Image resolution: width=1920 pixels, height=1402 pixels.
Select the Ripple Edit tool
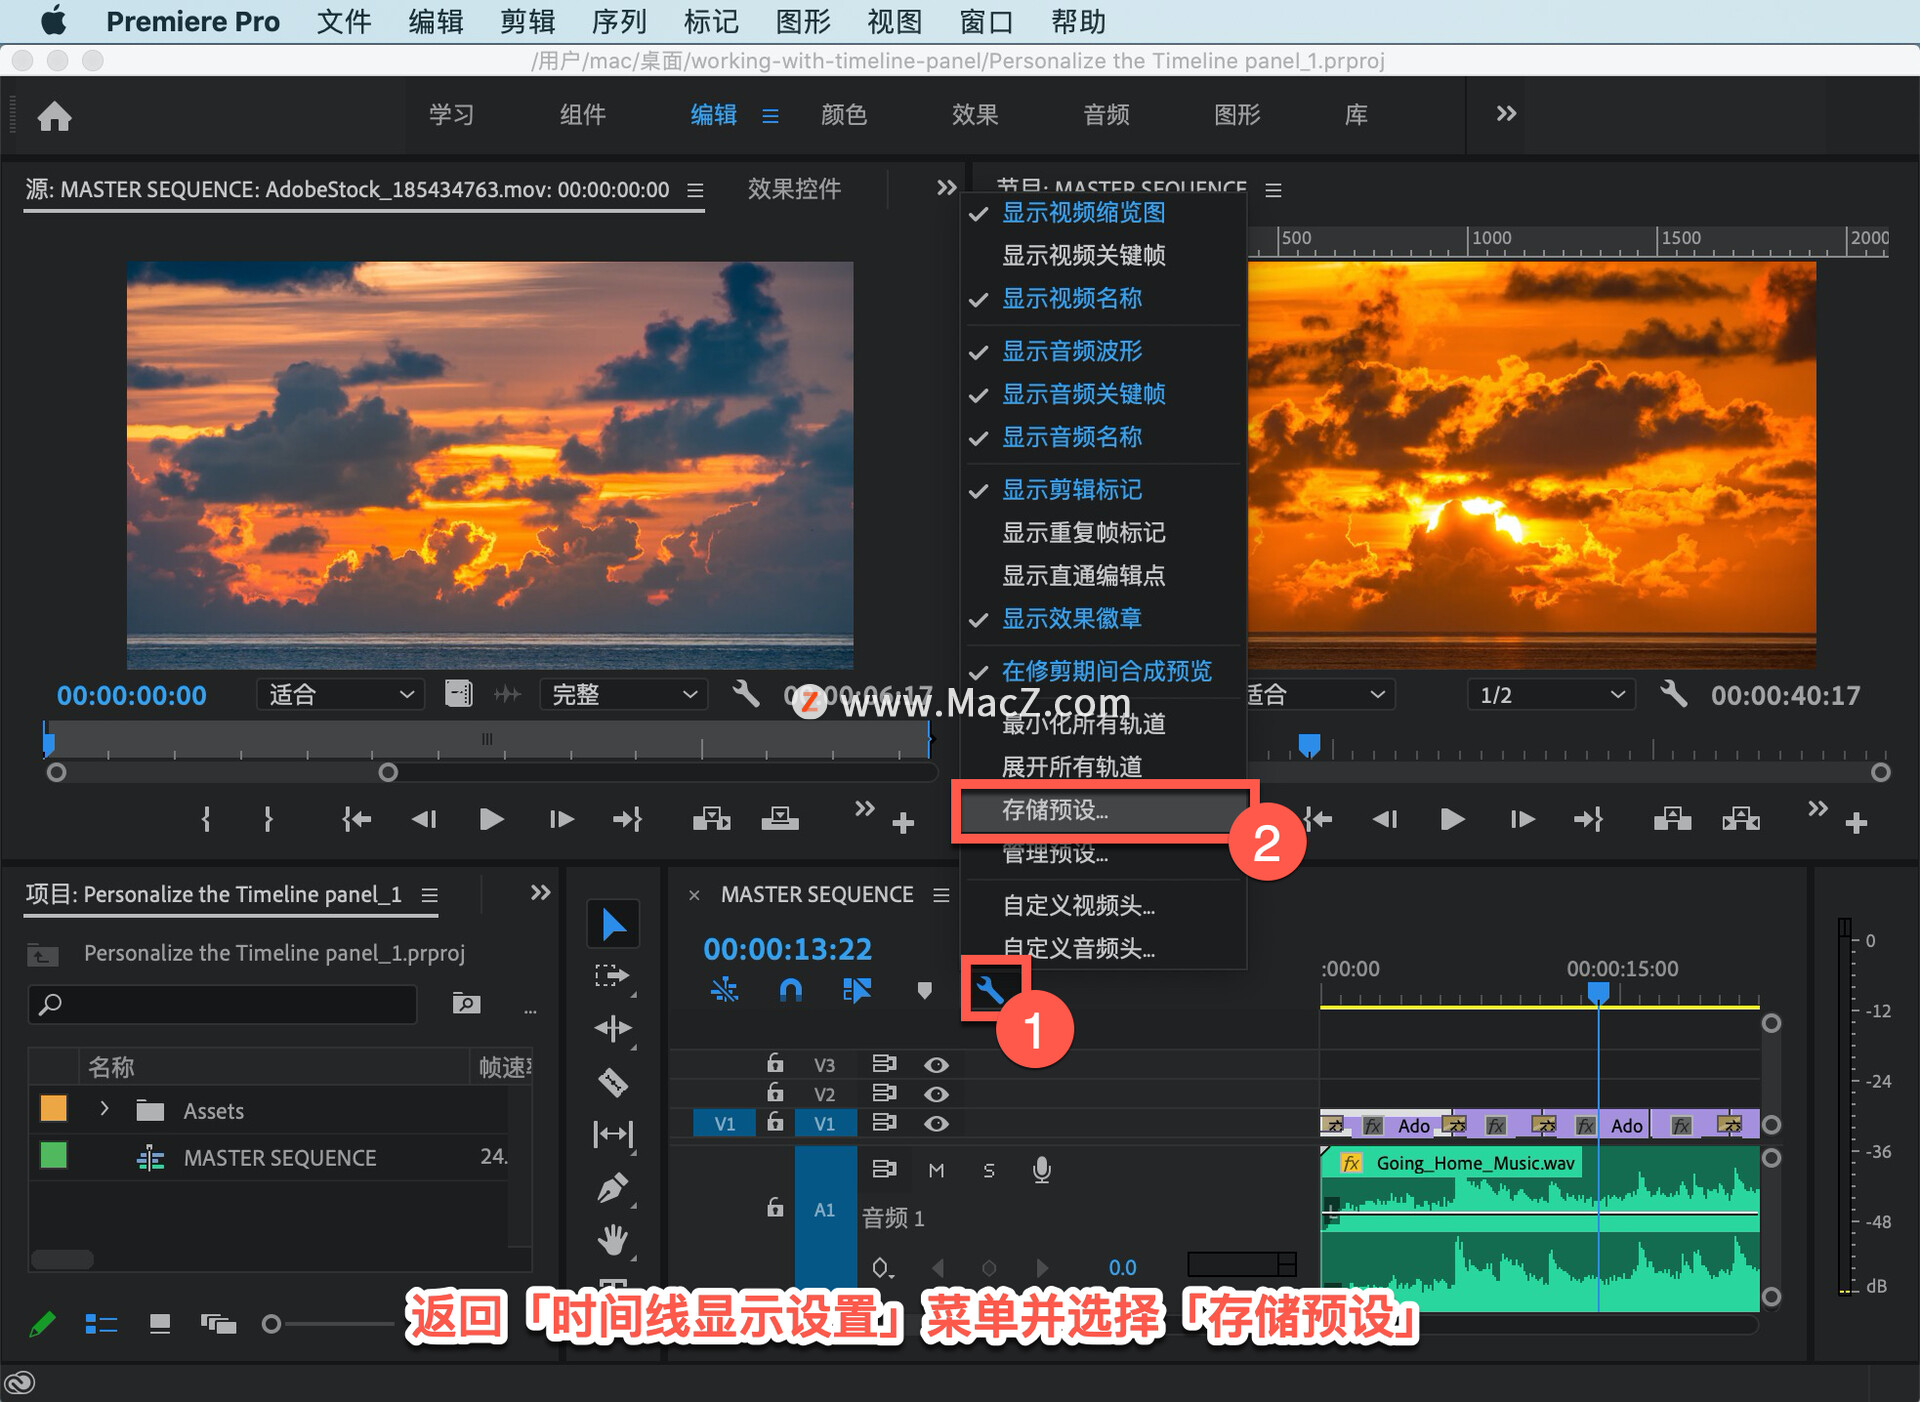[612, 1028]
